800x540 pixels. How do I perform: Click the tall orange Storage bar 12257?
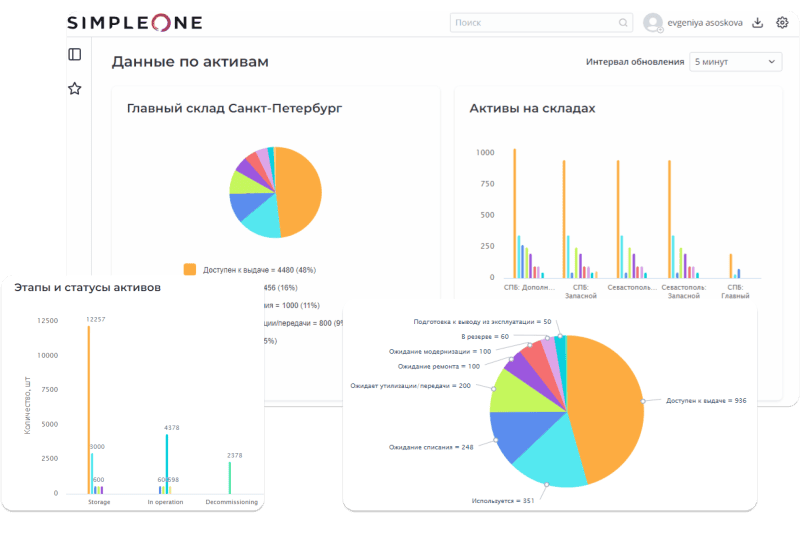click(x=89, y=410)
